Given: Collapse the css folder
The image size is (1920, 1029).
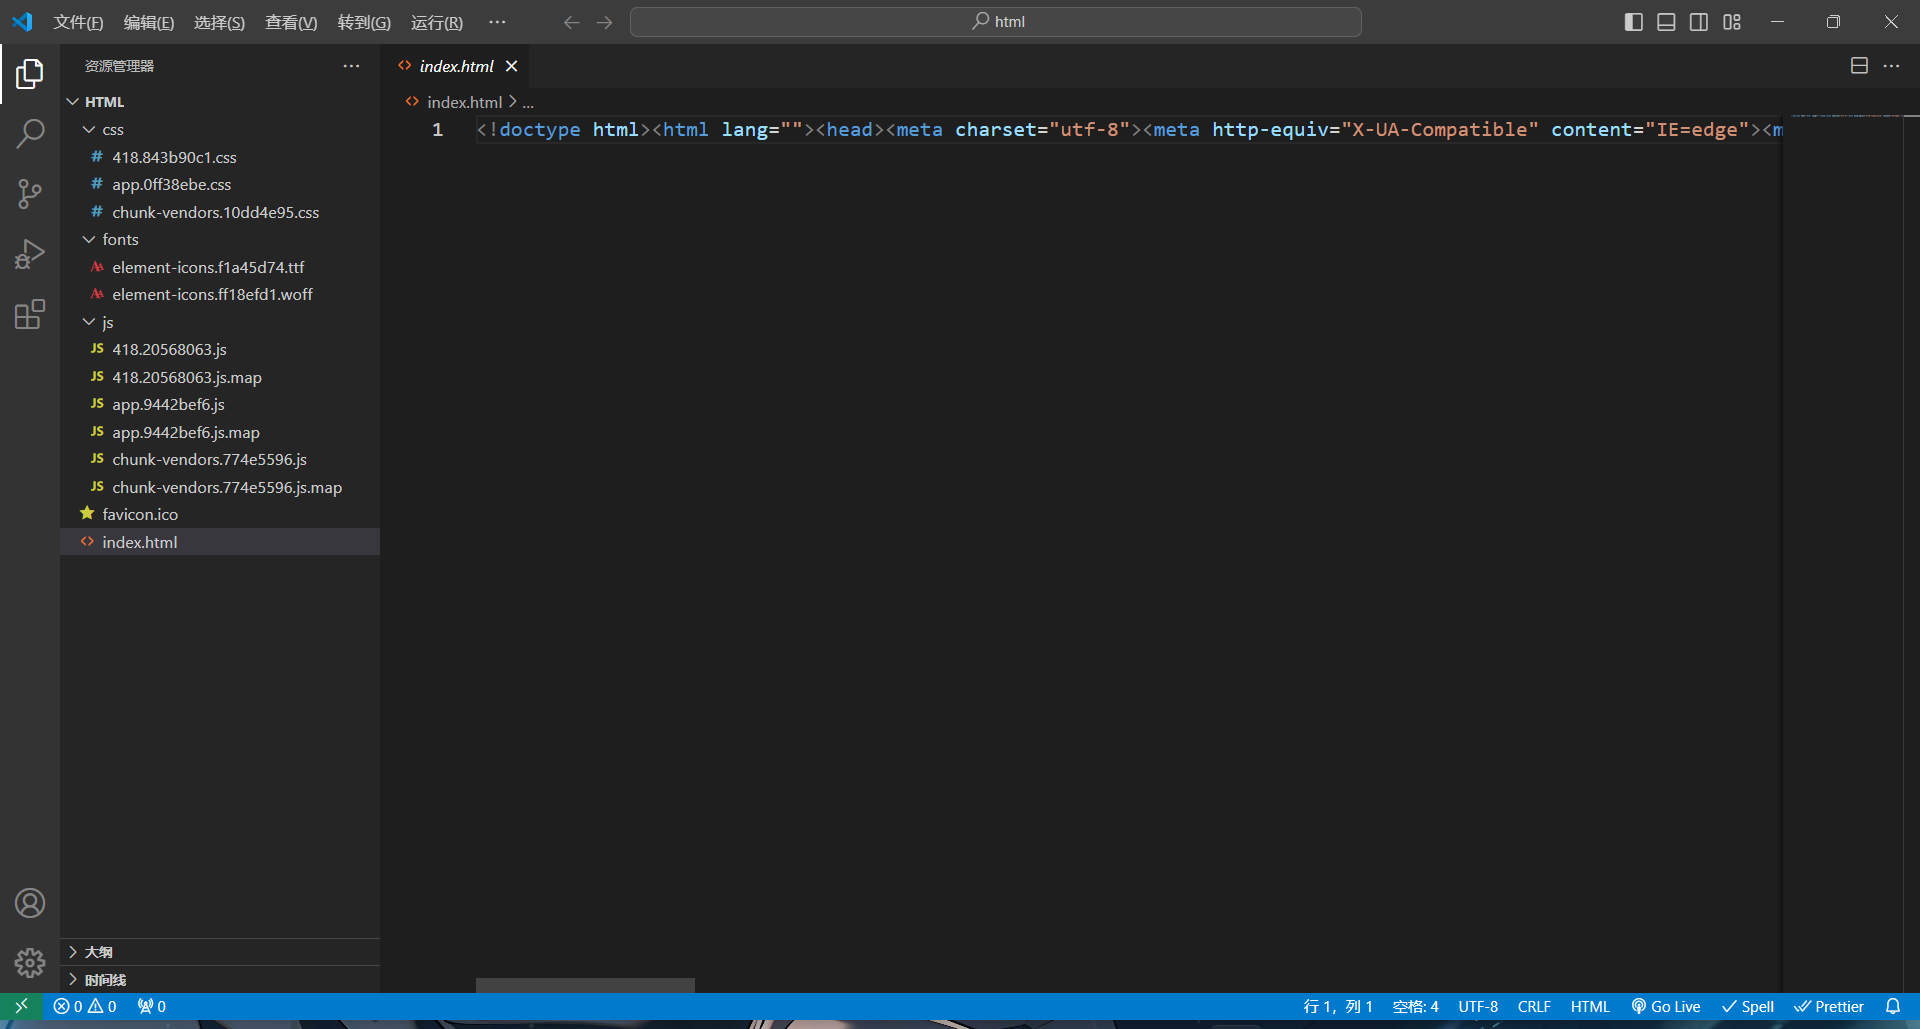Looking at the screenshot, I should tap(112, 130).
